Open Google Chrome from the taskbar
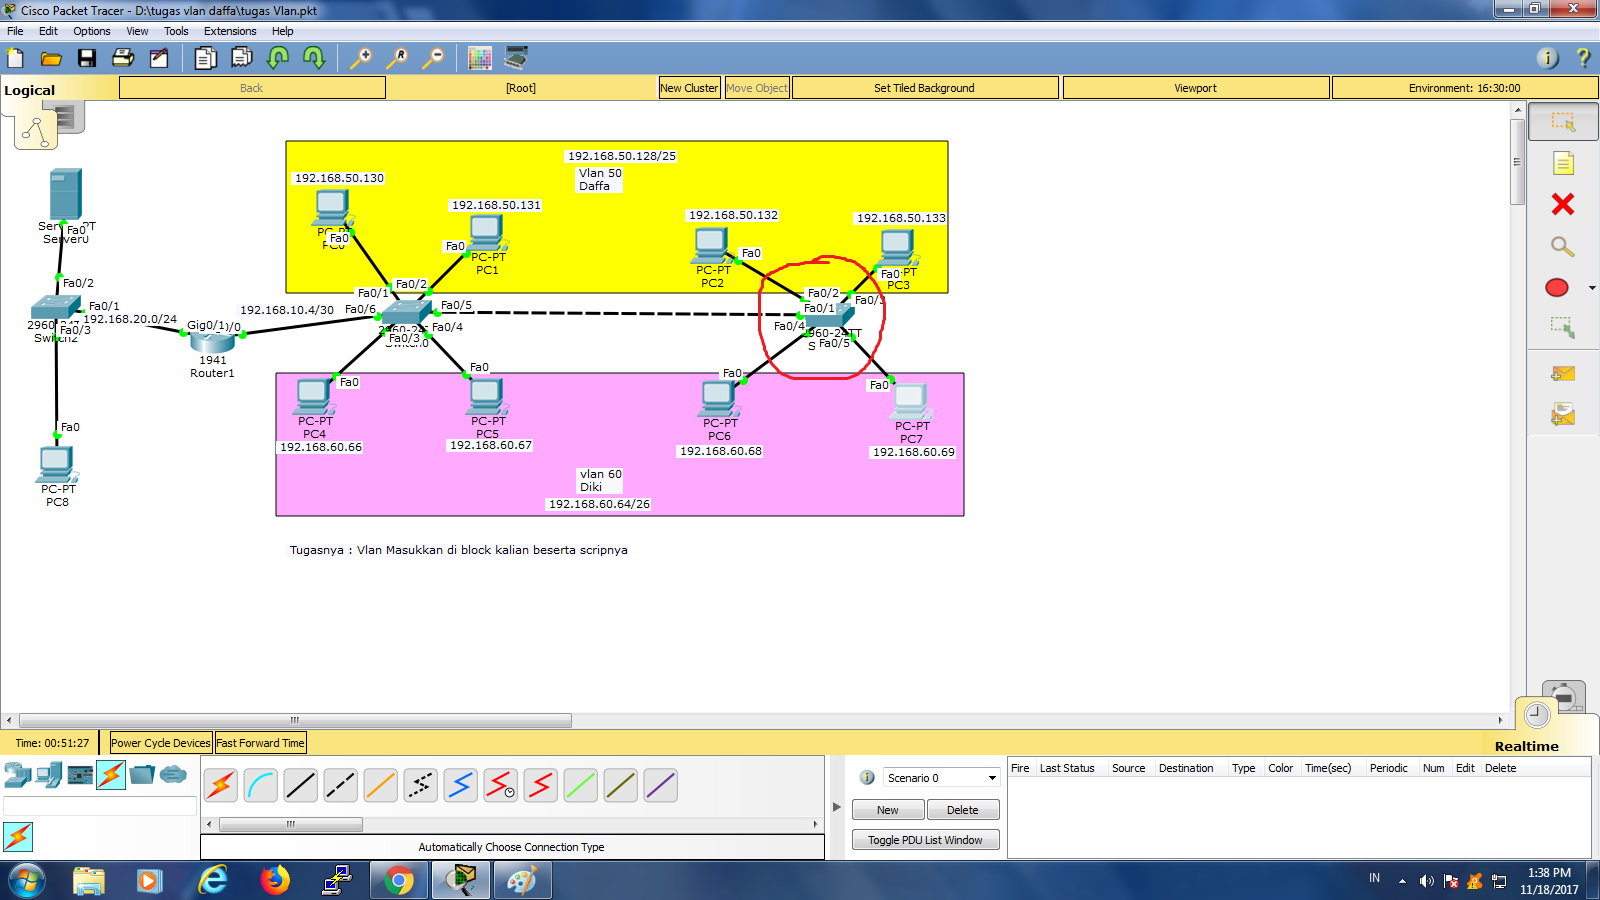 pyautogui.click(x=398, y=880)
